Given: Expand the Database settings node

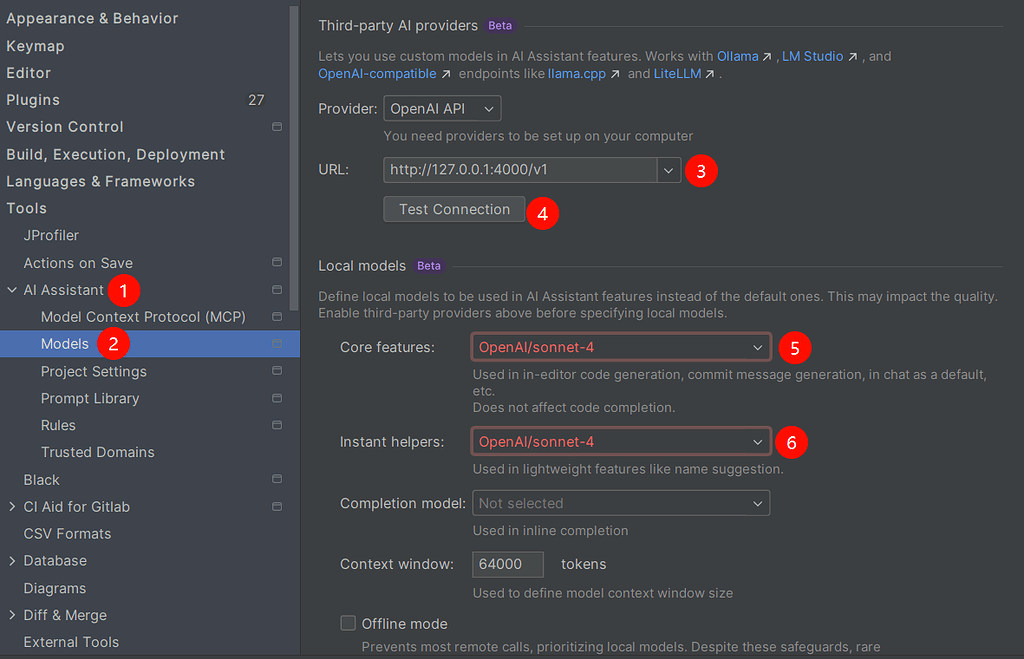Looking at the screenshot, I should click(x=12, y=560).
